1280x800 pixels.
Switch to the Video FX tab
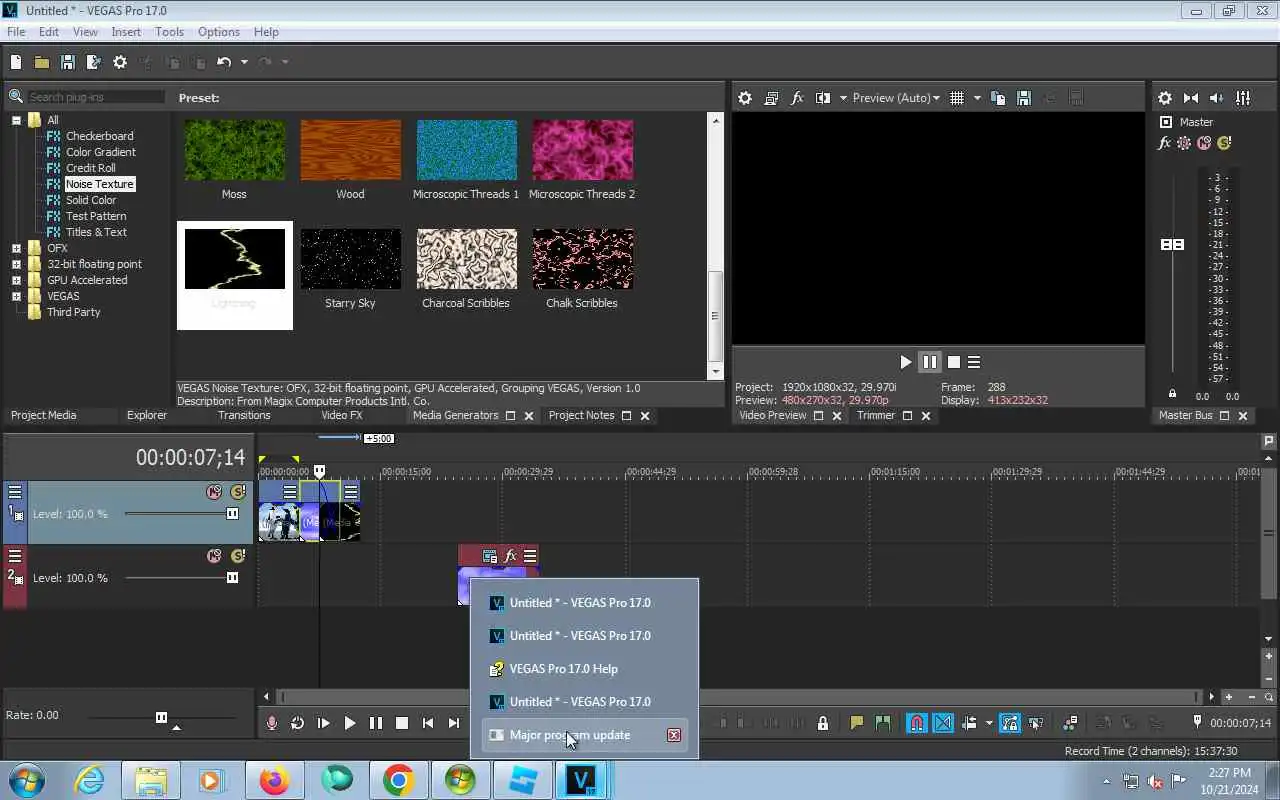click(x=342, y=415)
